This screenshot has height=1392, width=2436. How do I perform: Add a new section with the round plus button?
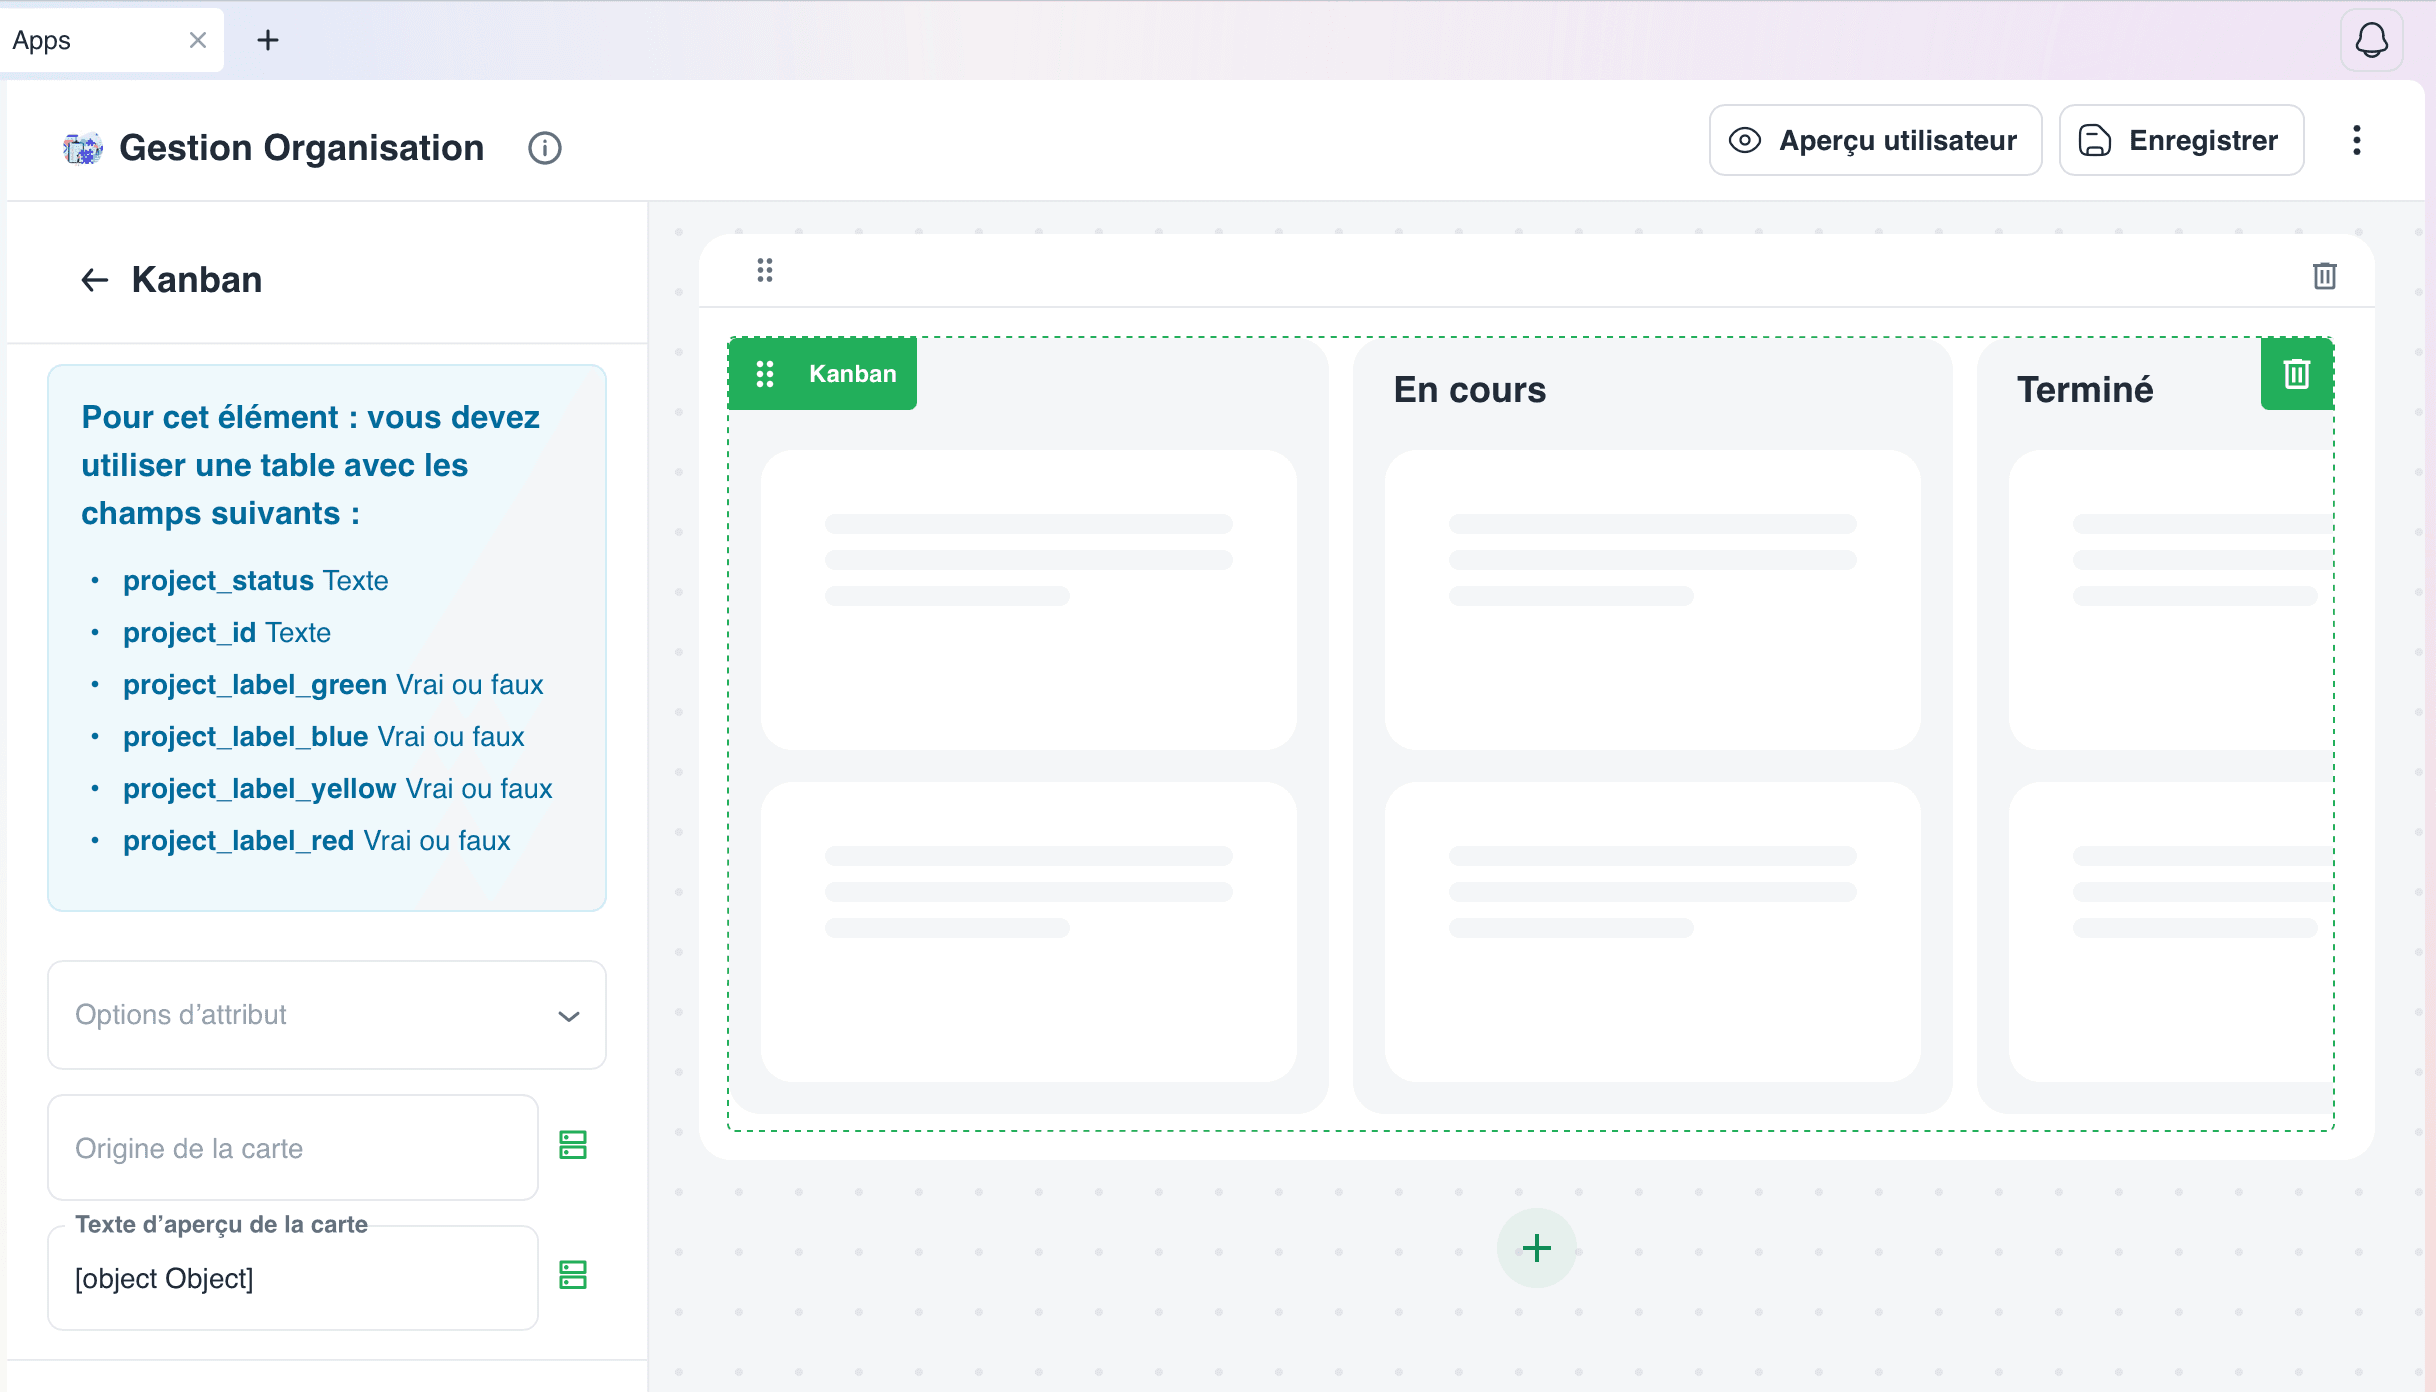click(x=1536, y=1248)
